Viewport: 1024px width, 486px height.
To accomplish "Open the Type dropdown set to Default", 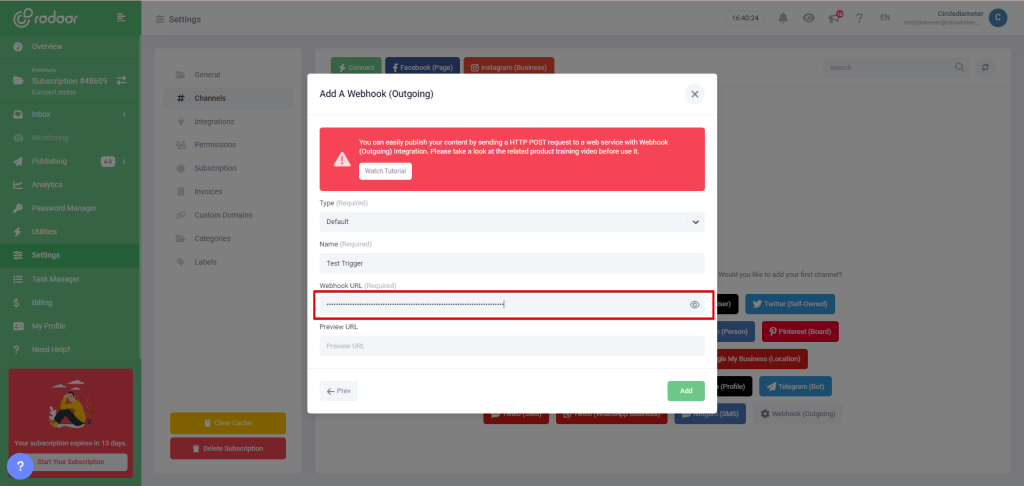I will [511, 221].
